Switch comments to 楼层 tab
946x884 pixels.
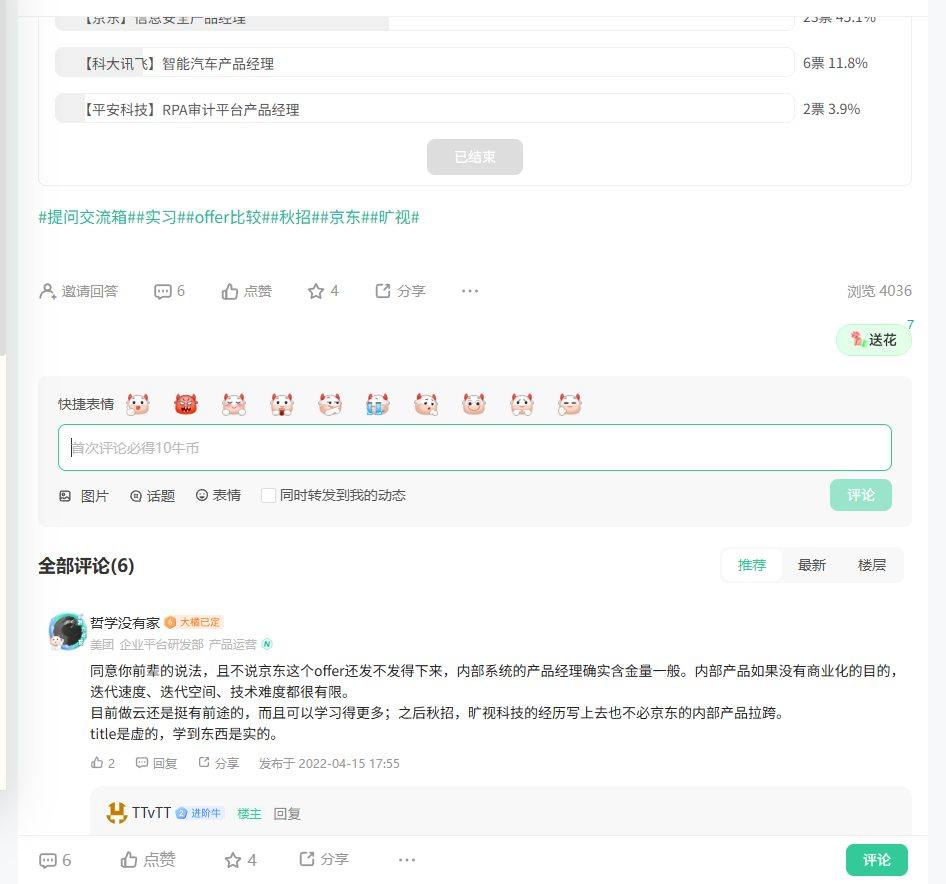point(872,565)
